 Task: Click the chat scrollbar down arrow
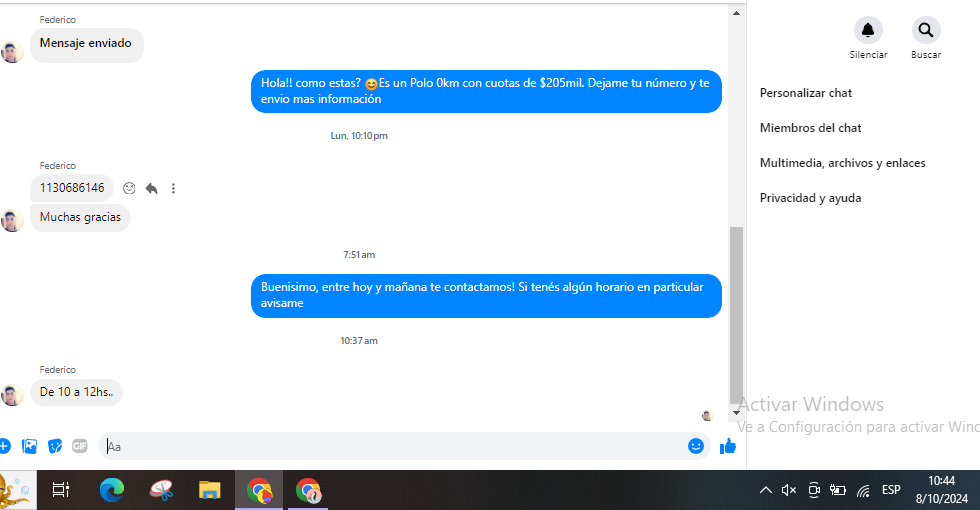(736, 412)
